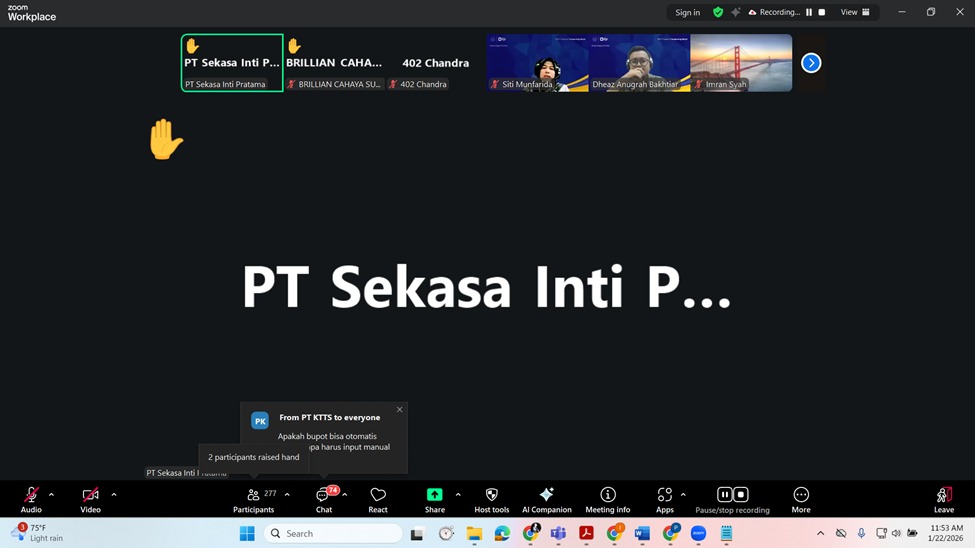Show next participants with blue arrow
Viewport: 975px width, 548px height.
[811, 63]
